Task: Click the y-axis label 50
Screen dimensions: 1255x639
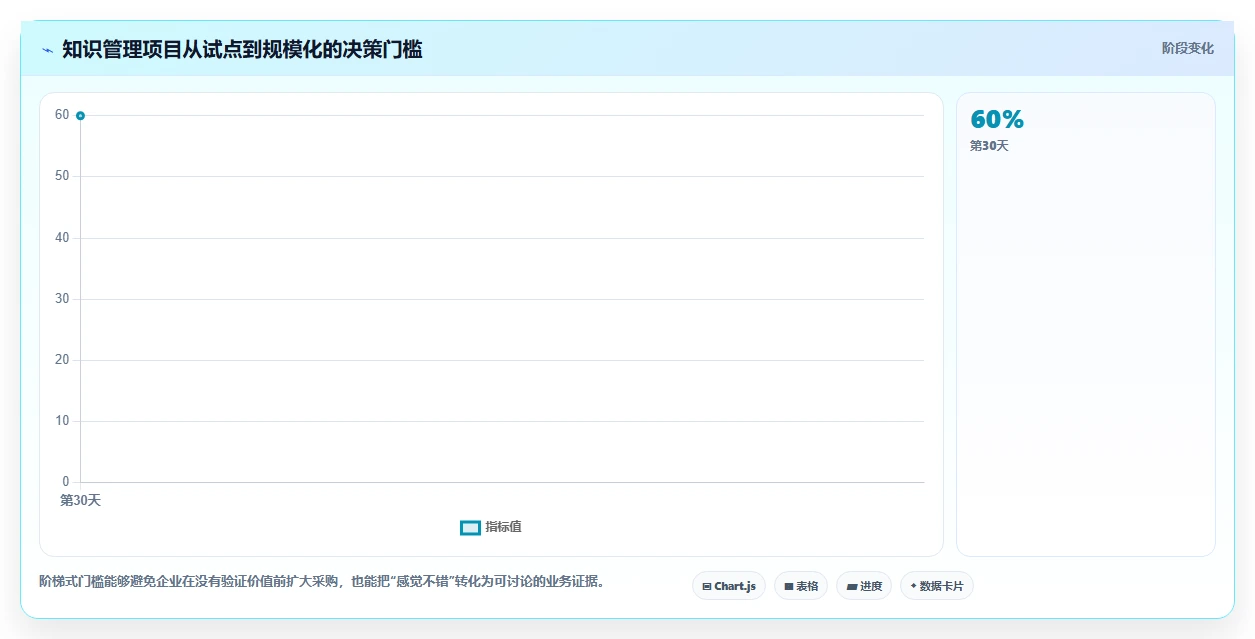Action: 62,176
